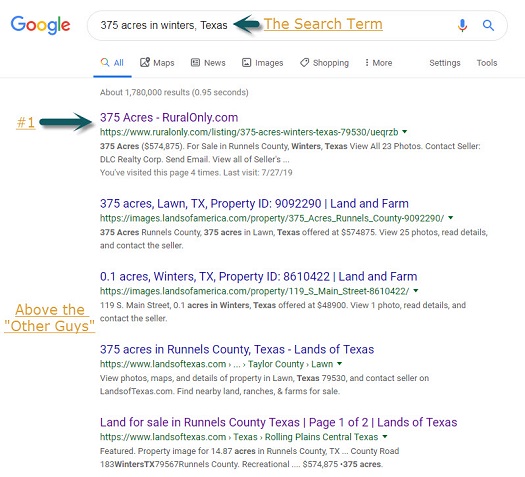Viewport: 525px width, 477px height.
Task: Open '375 acres in Runnels County, Texas - Lands of Texas'
Action: (x=237, y=349)
